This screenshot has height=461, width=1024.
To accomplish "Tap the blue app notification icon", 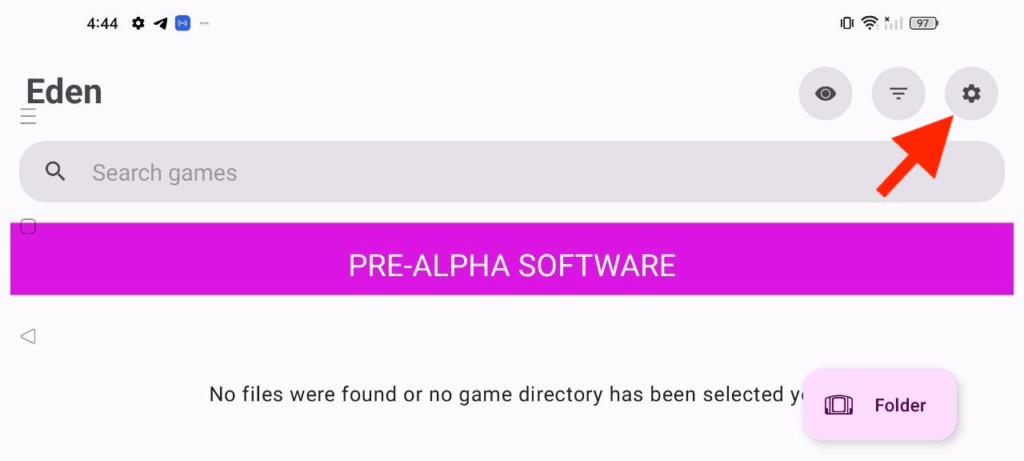I will [x=182, y=24].
